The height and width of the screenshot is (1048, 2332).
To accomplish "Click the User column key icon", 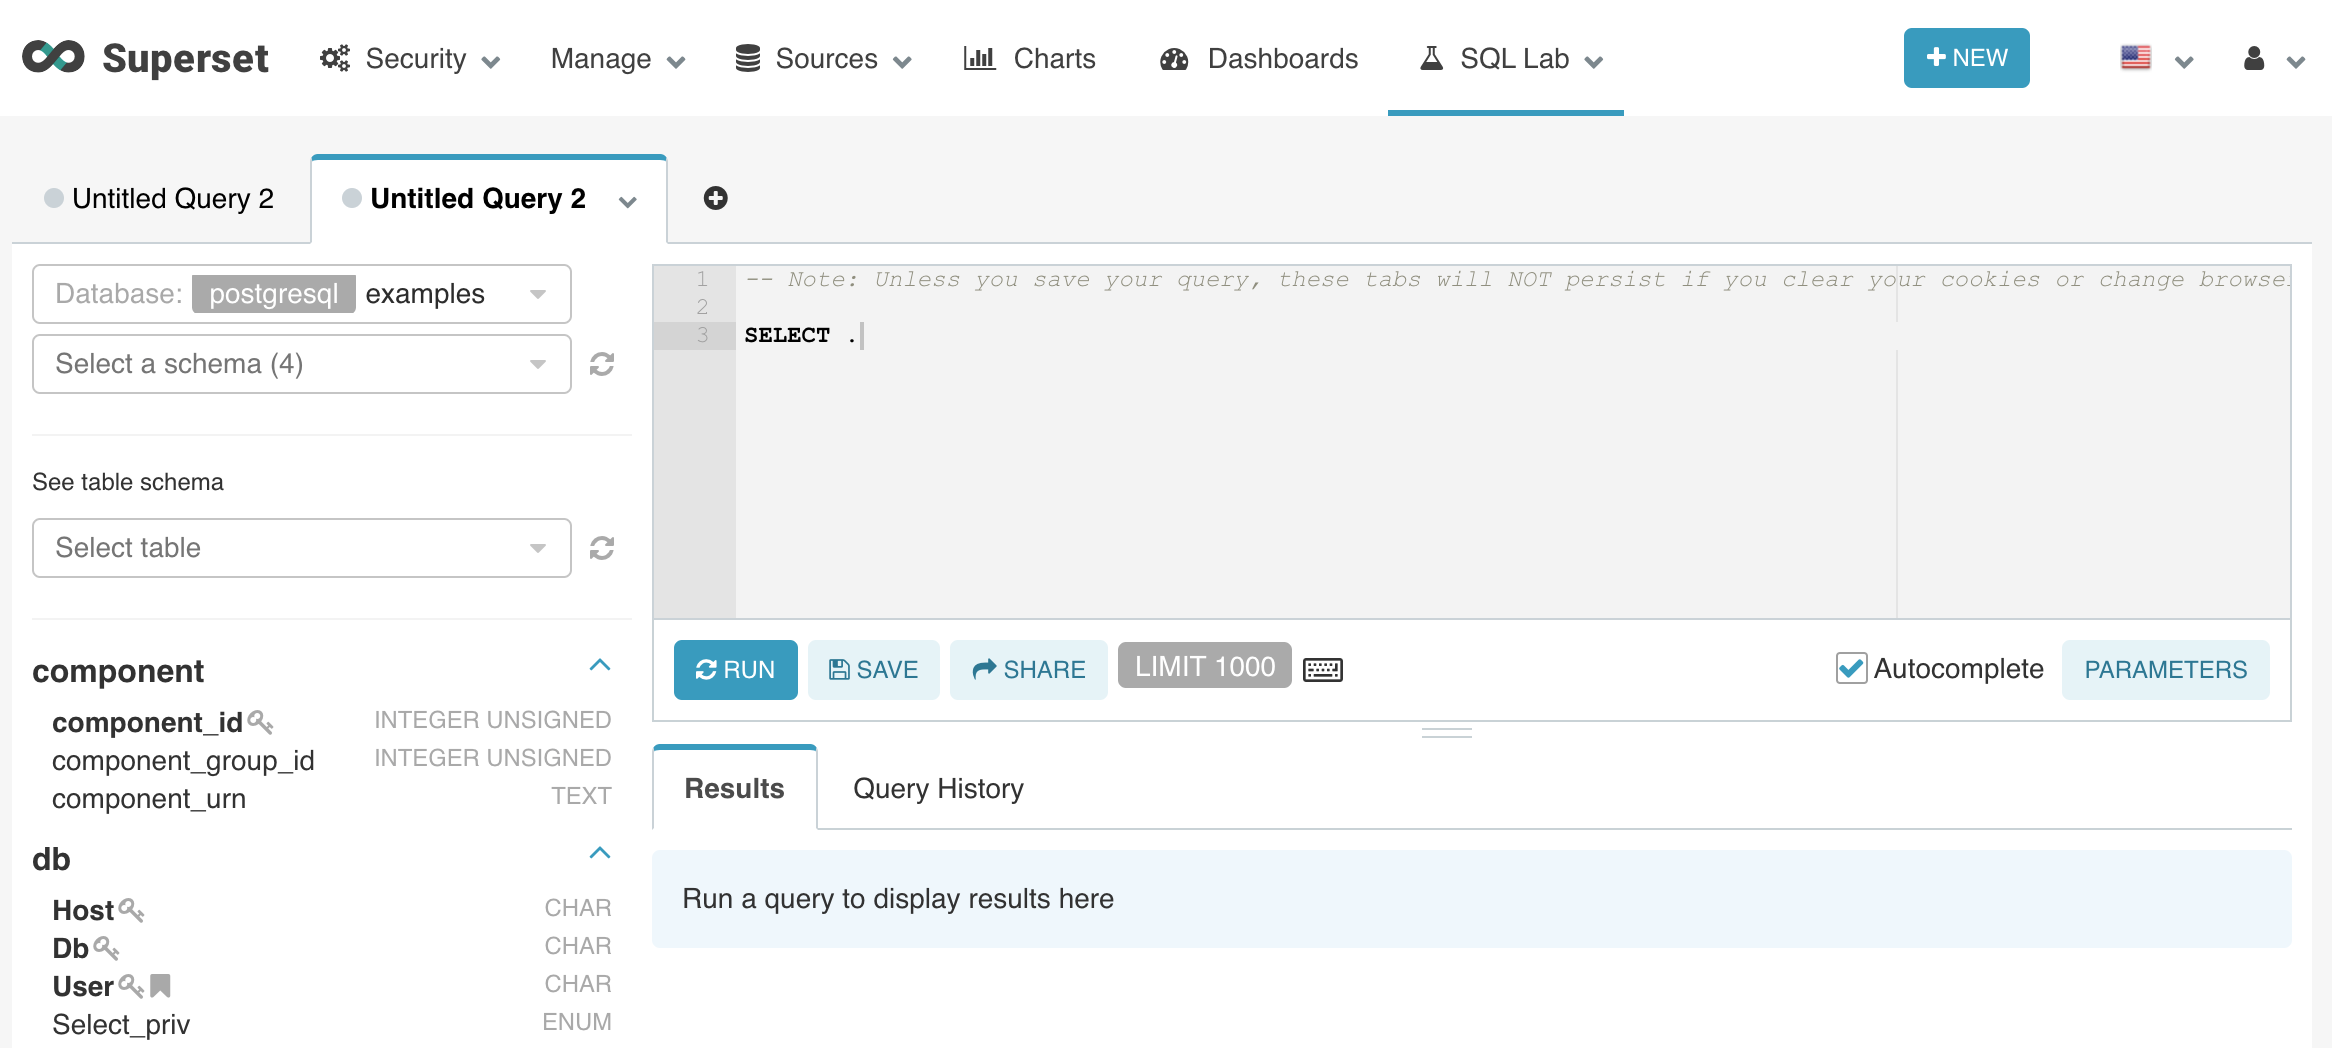I will [131, 985].
